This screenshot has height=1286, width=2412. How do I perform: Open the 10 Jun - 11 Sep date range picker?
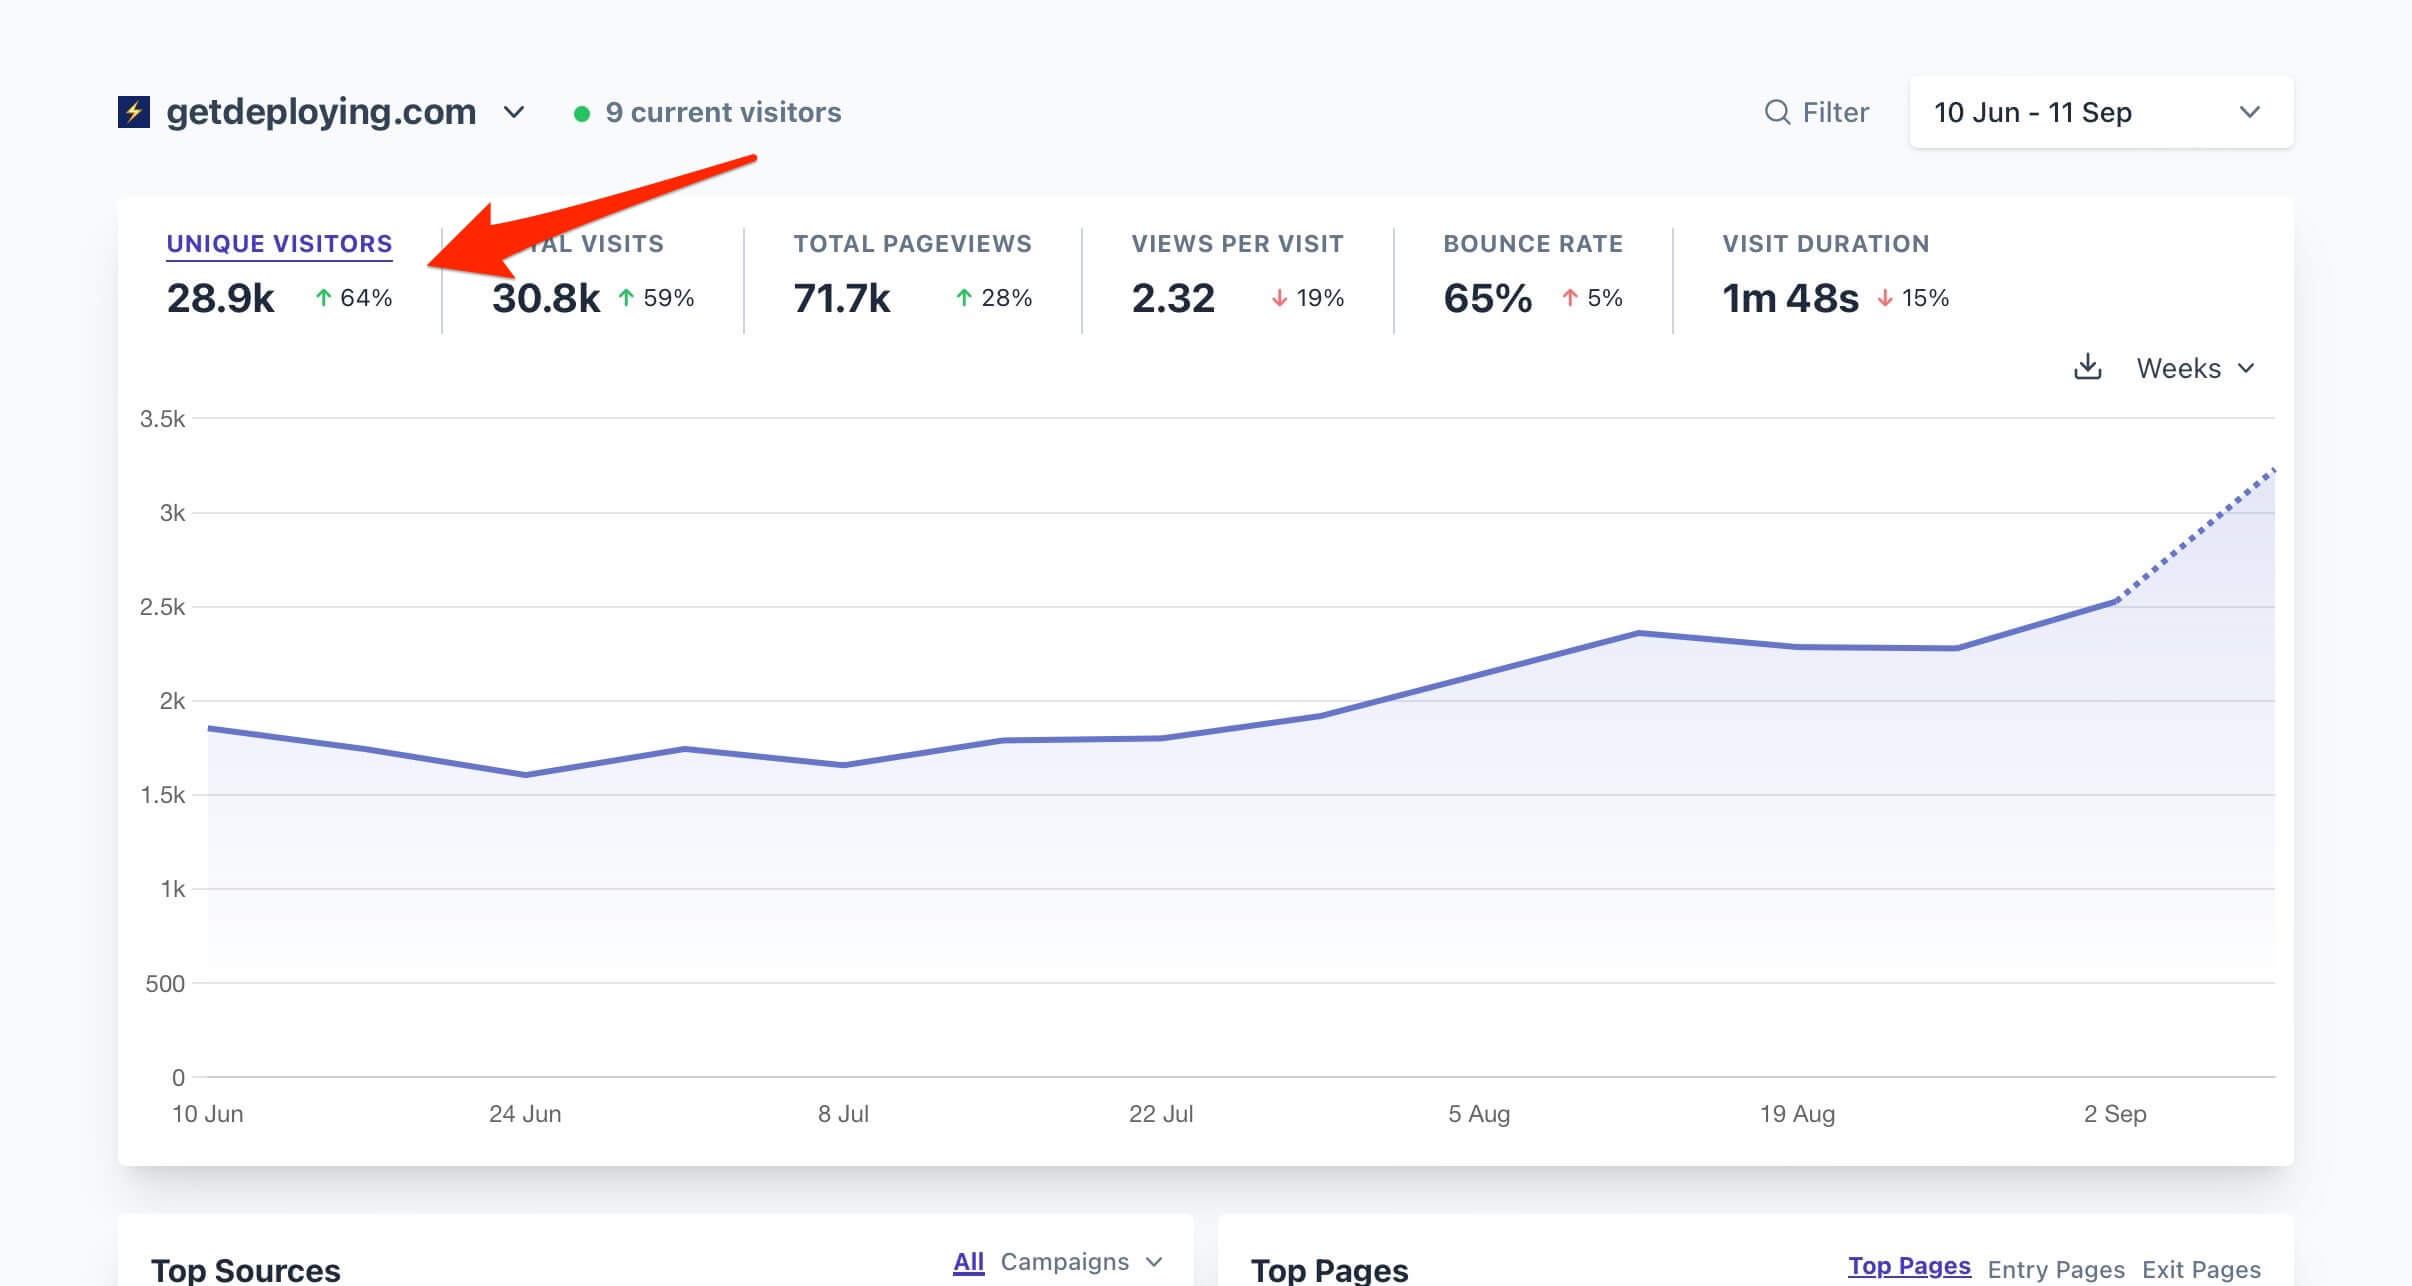pos(2101,112)
